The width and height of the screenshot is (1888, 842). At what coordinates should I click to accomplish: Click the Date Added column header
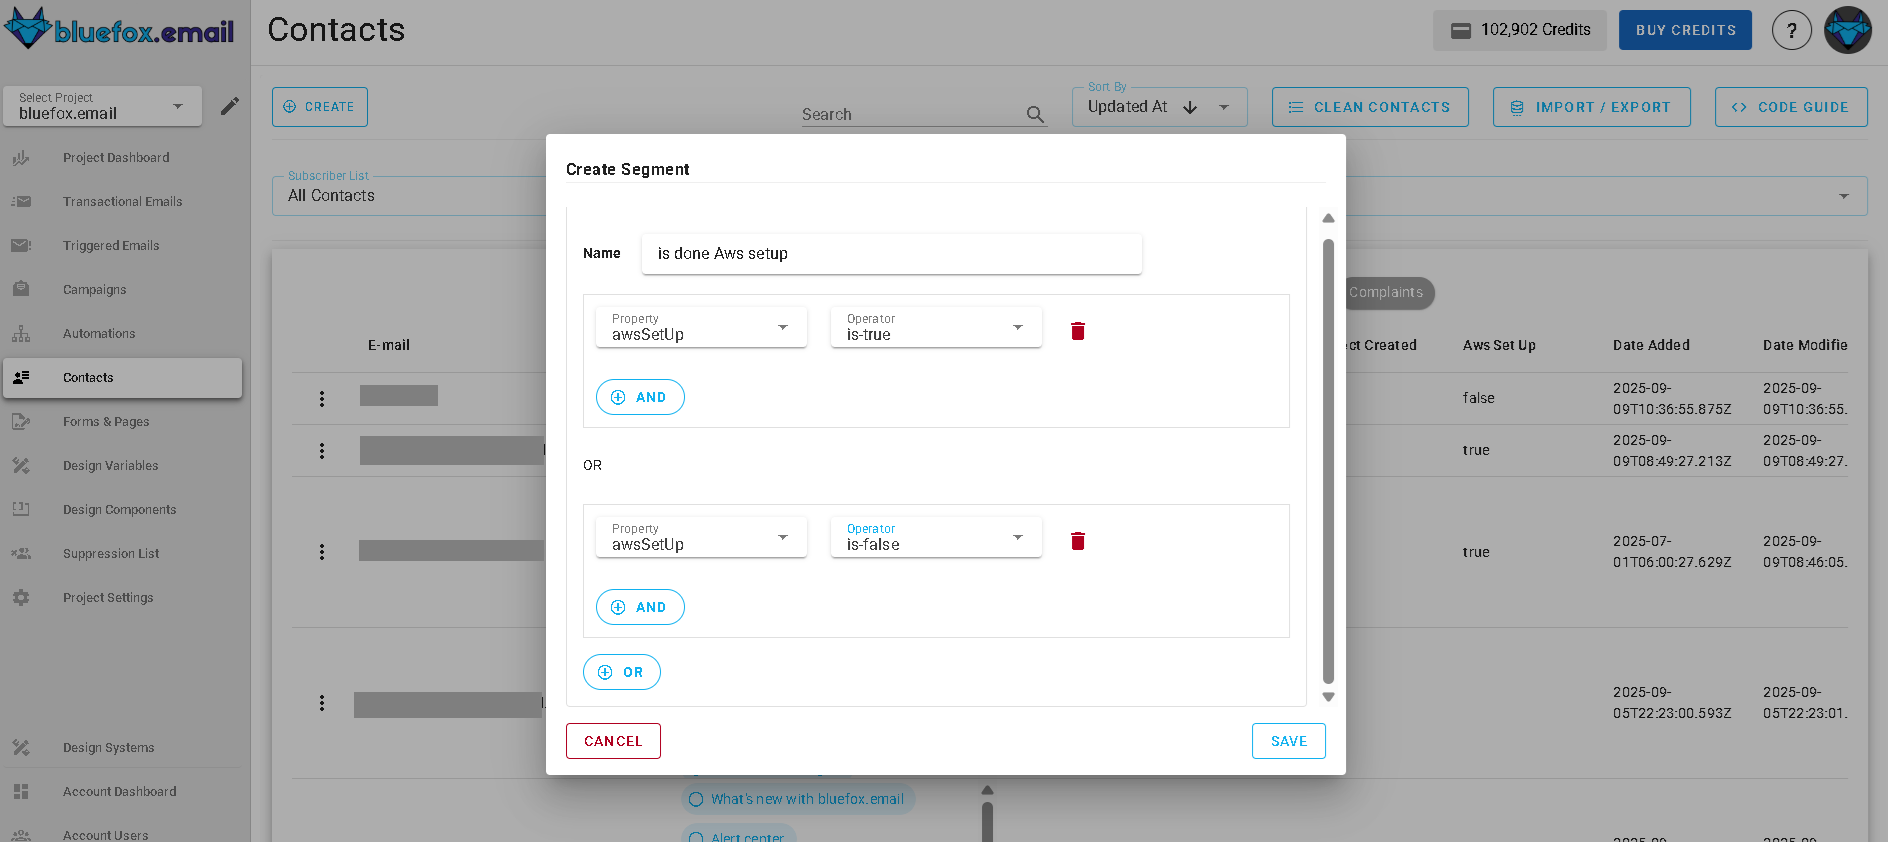tap(1651, 345)
